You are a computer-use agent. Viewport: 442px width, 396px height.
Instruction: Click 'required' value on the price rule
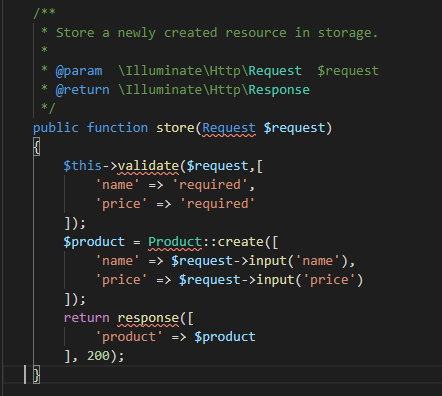coord(218,204)
